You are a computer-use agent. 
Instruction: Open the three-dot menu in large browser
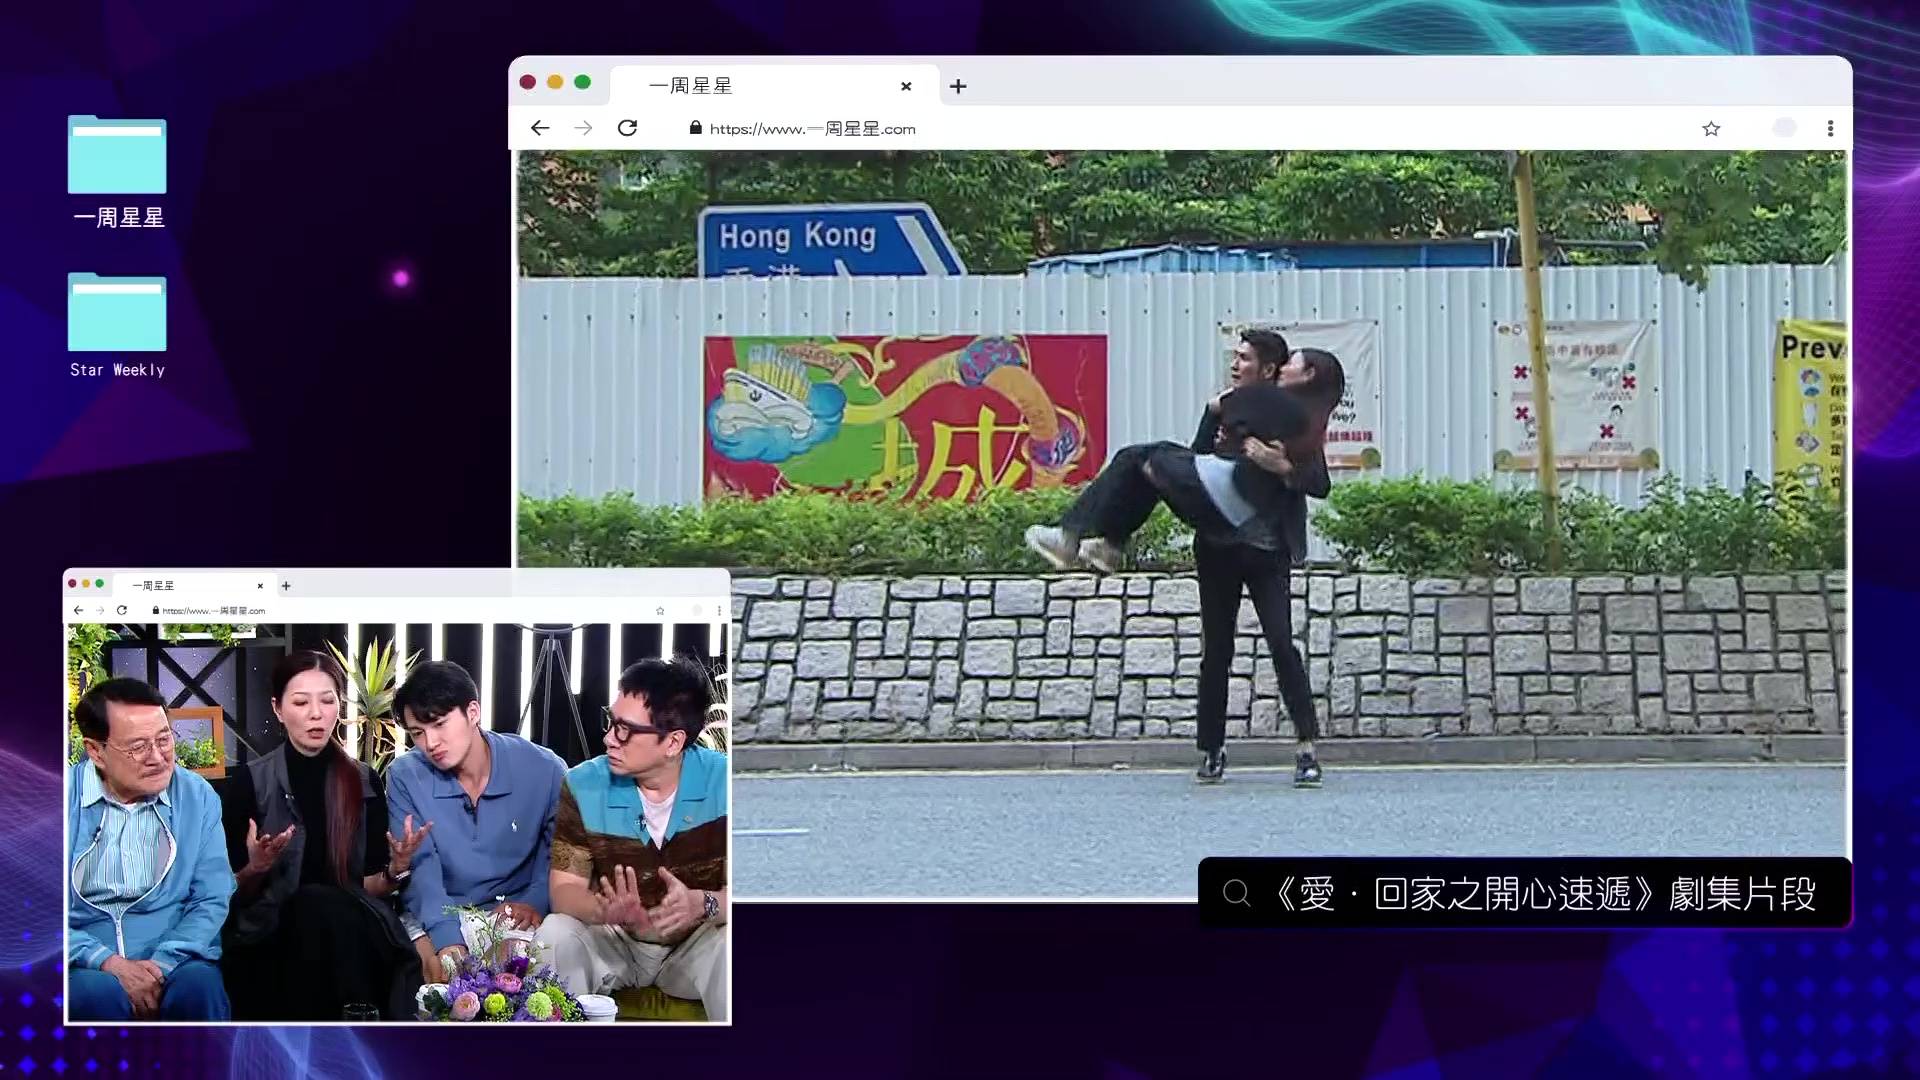[1830, 128]
